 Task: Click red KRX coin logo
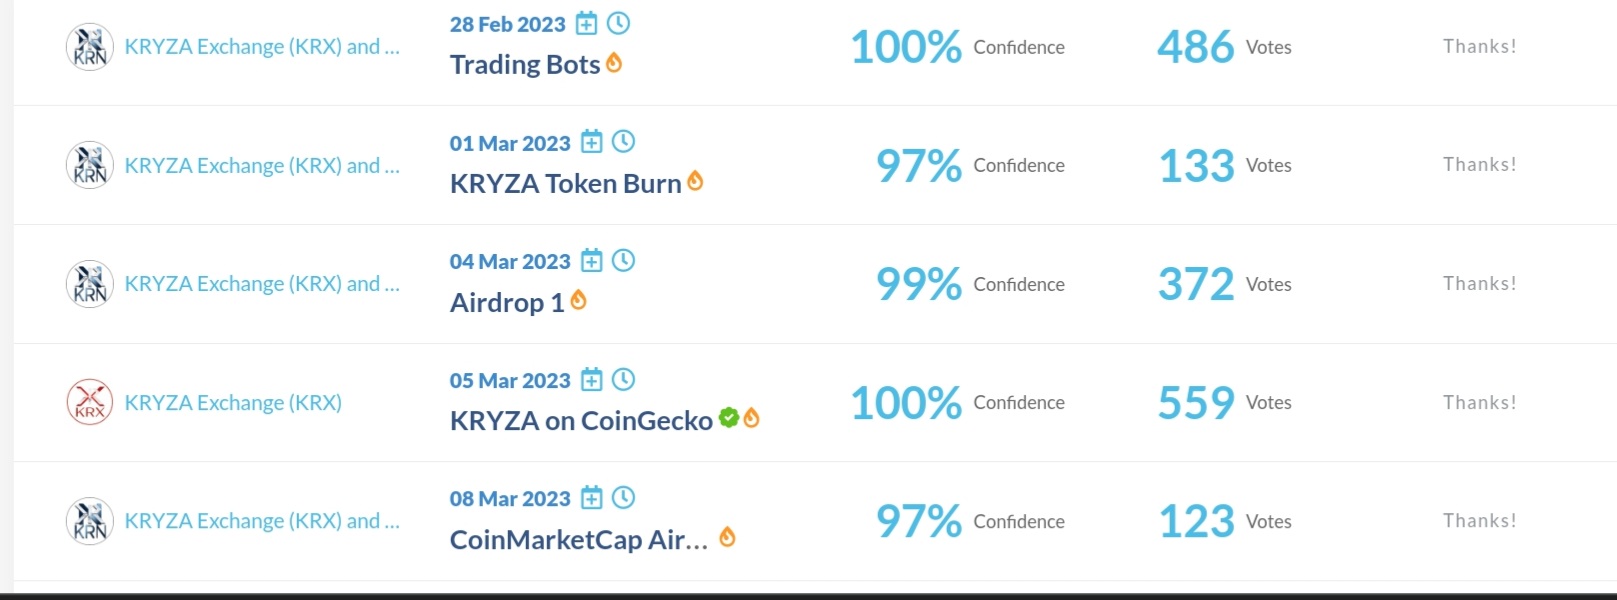pos(90,402)
